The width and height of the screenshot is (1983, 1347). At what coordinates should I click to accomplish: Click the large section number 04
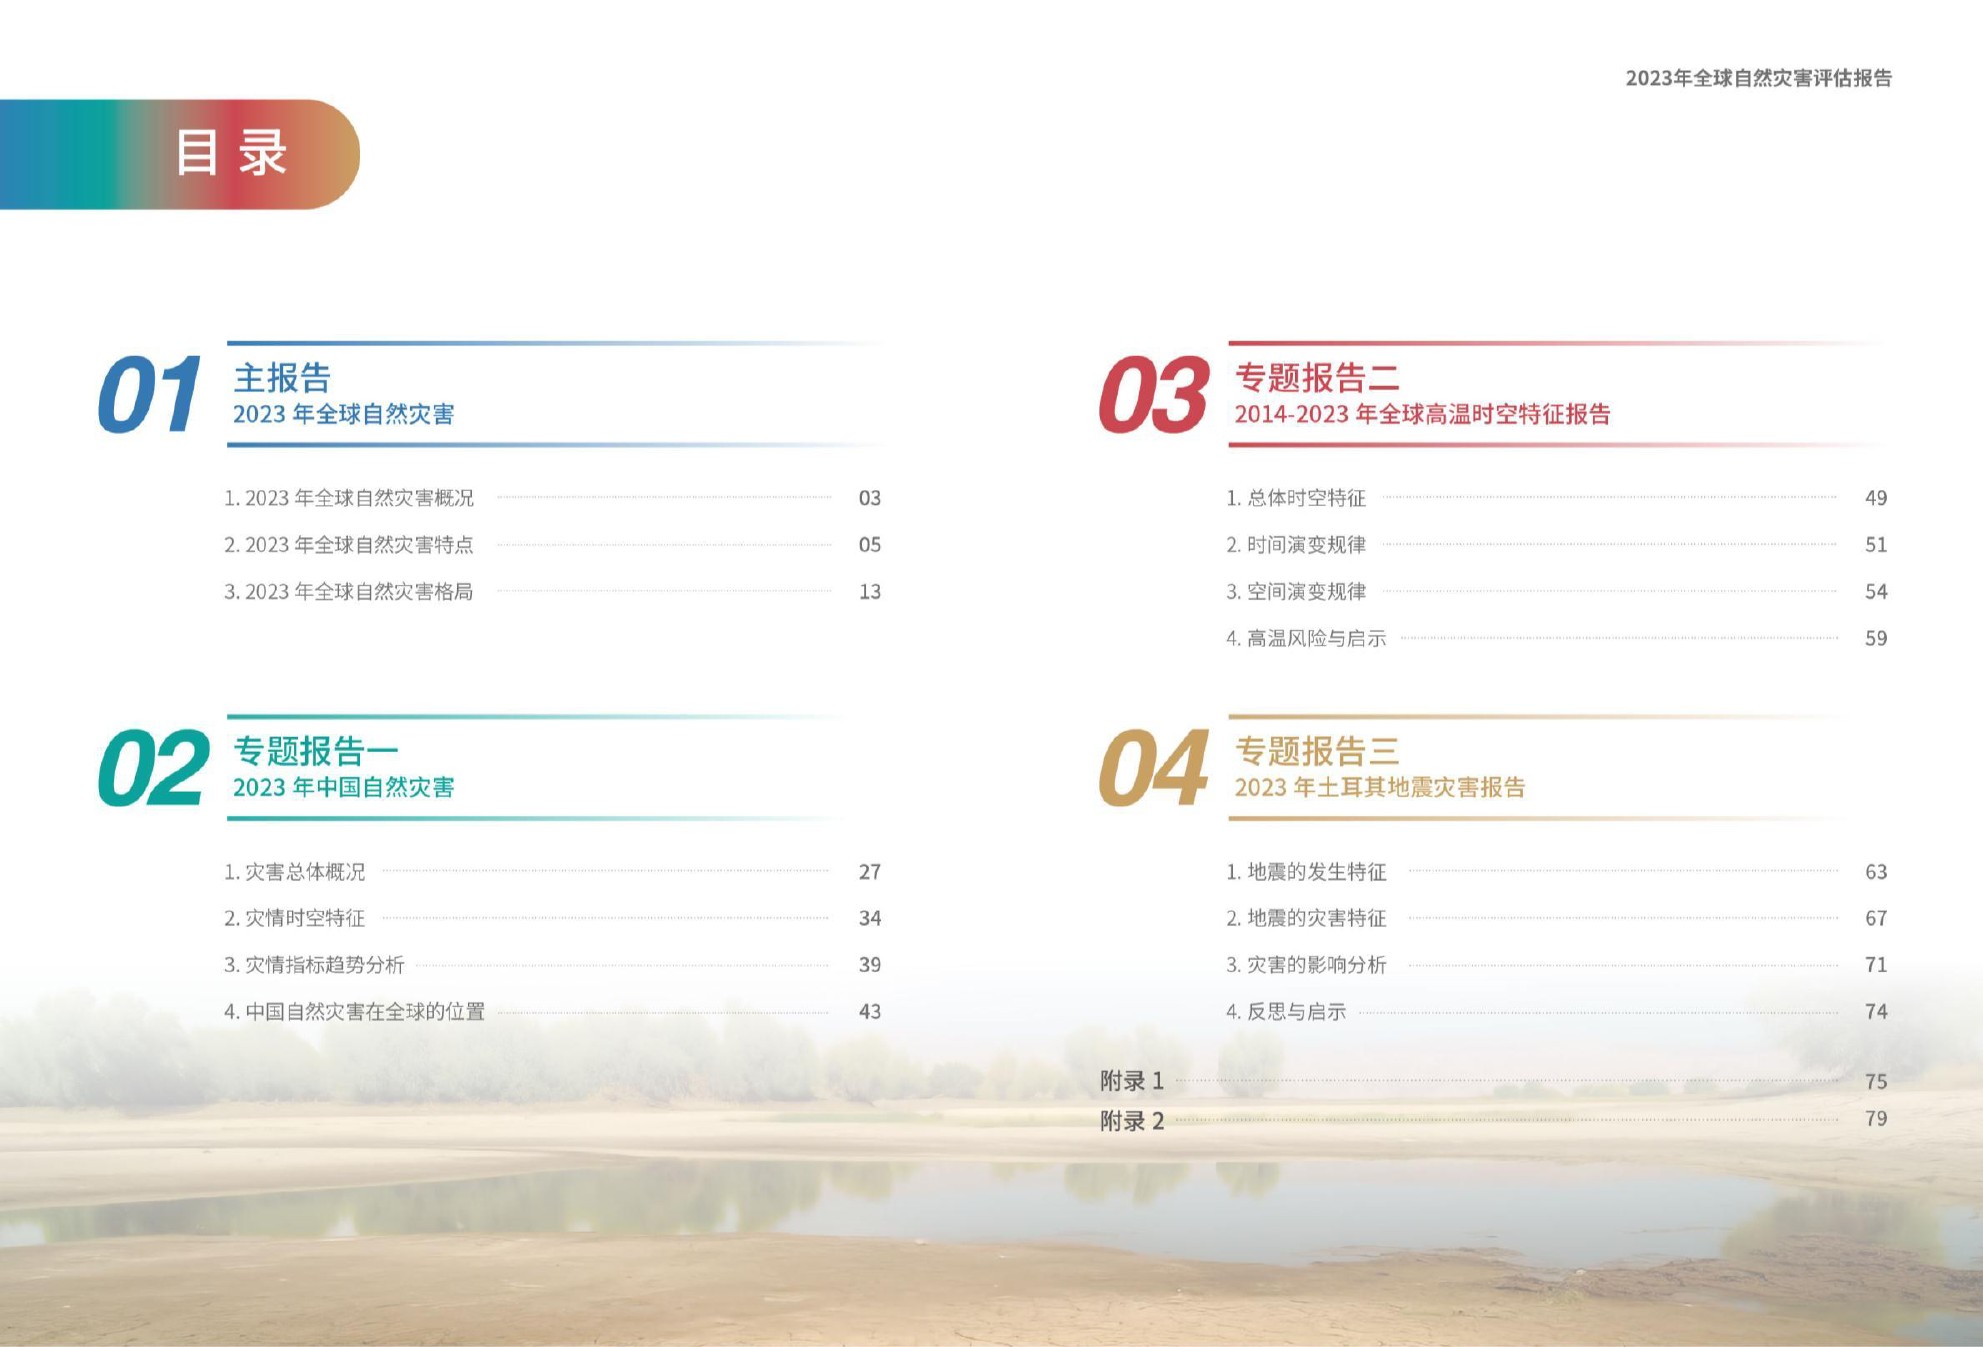(x=1154, y=768)
